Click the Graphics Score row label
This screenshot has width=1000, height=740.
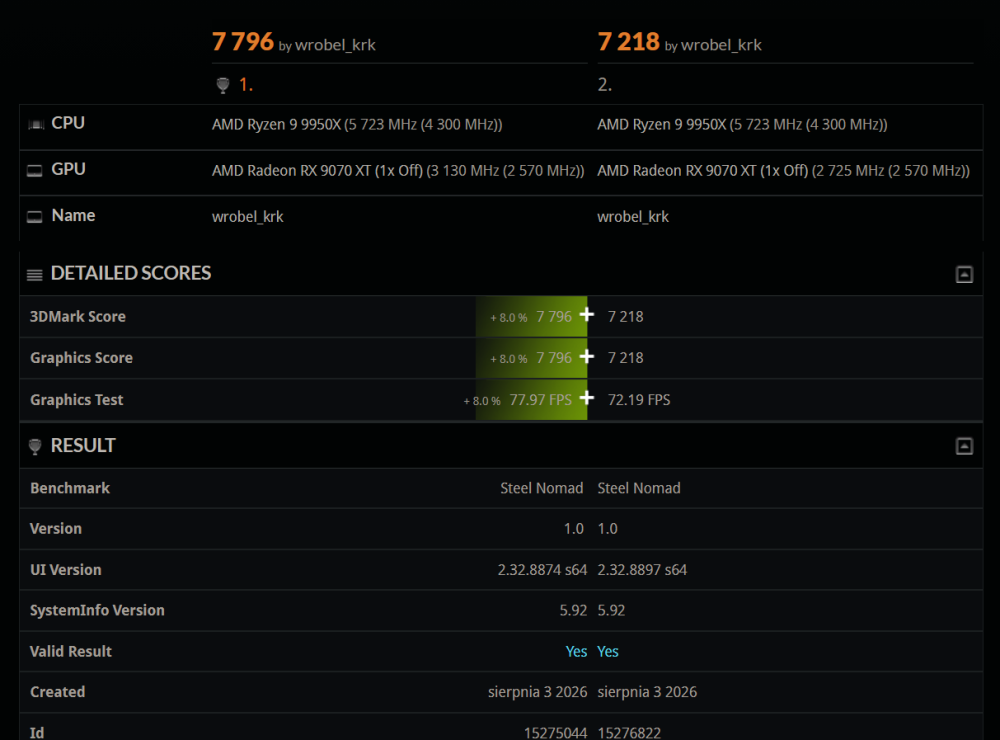tap(82, 358)
